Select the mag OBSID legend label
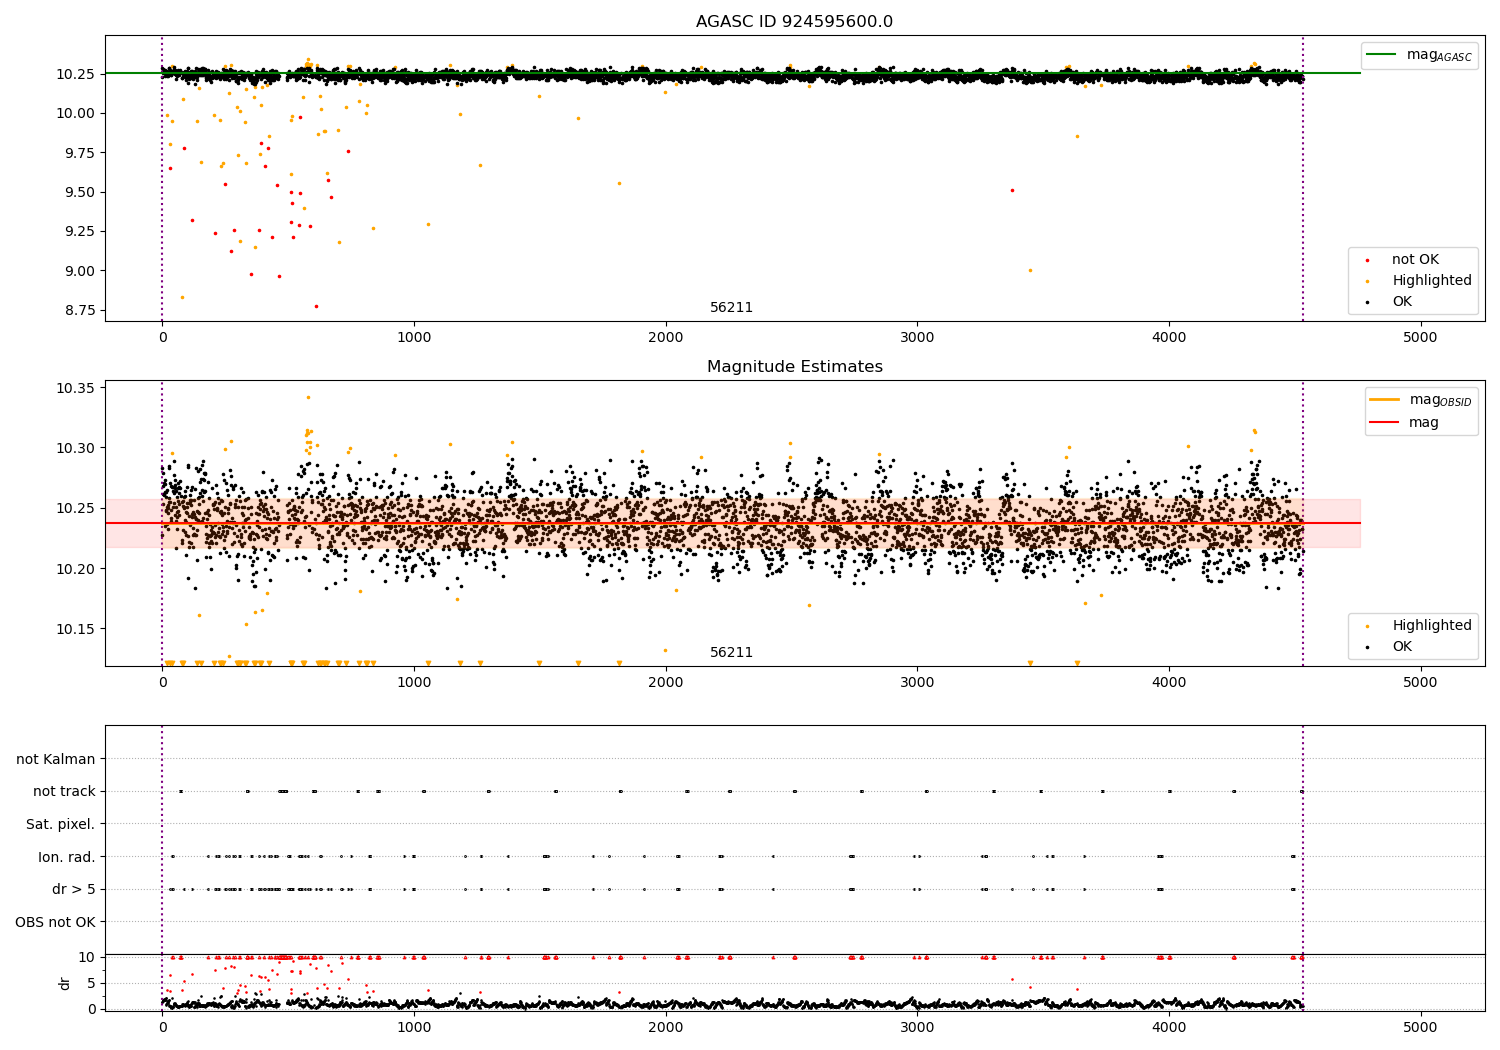The height and width of the screenshot is (1050, 1500). (x=1441, y=400)
